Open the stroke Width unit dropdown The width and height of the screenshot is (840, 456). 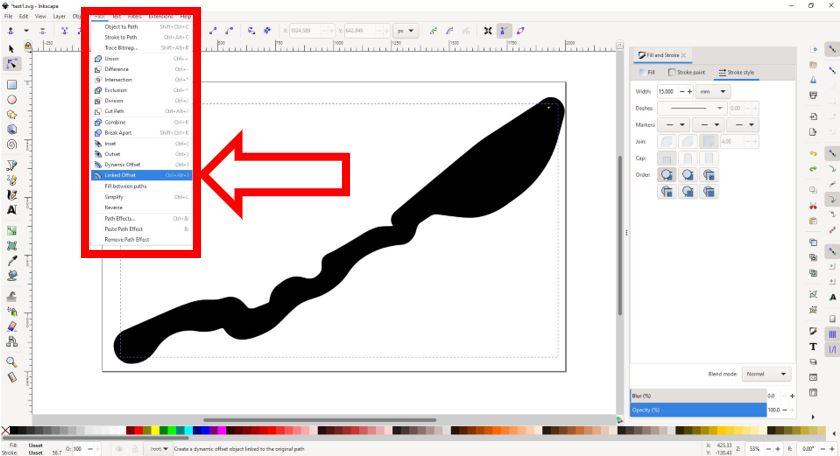tap(712, 92)
